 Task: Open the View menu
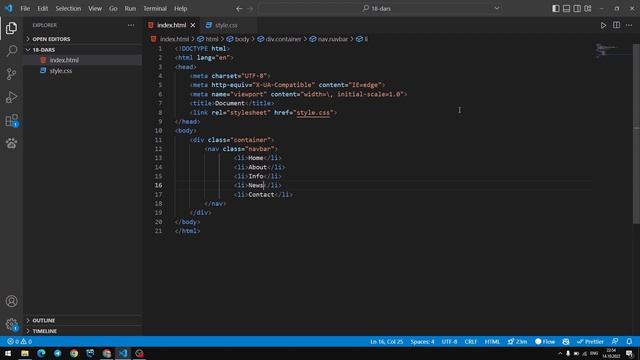[95, 9]
